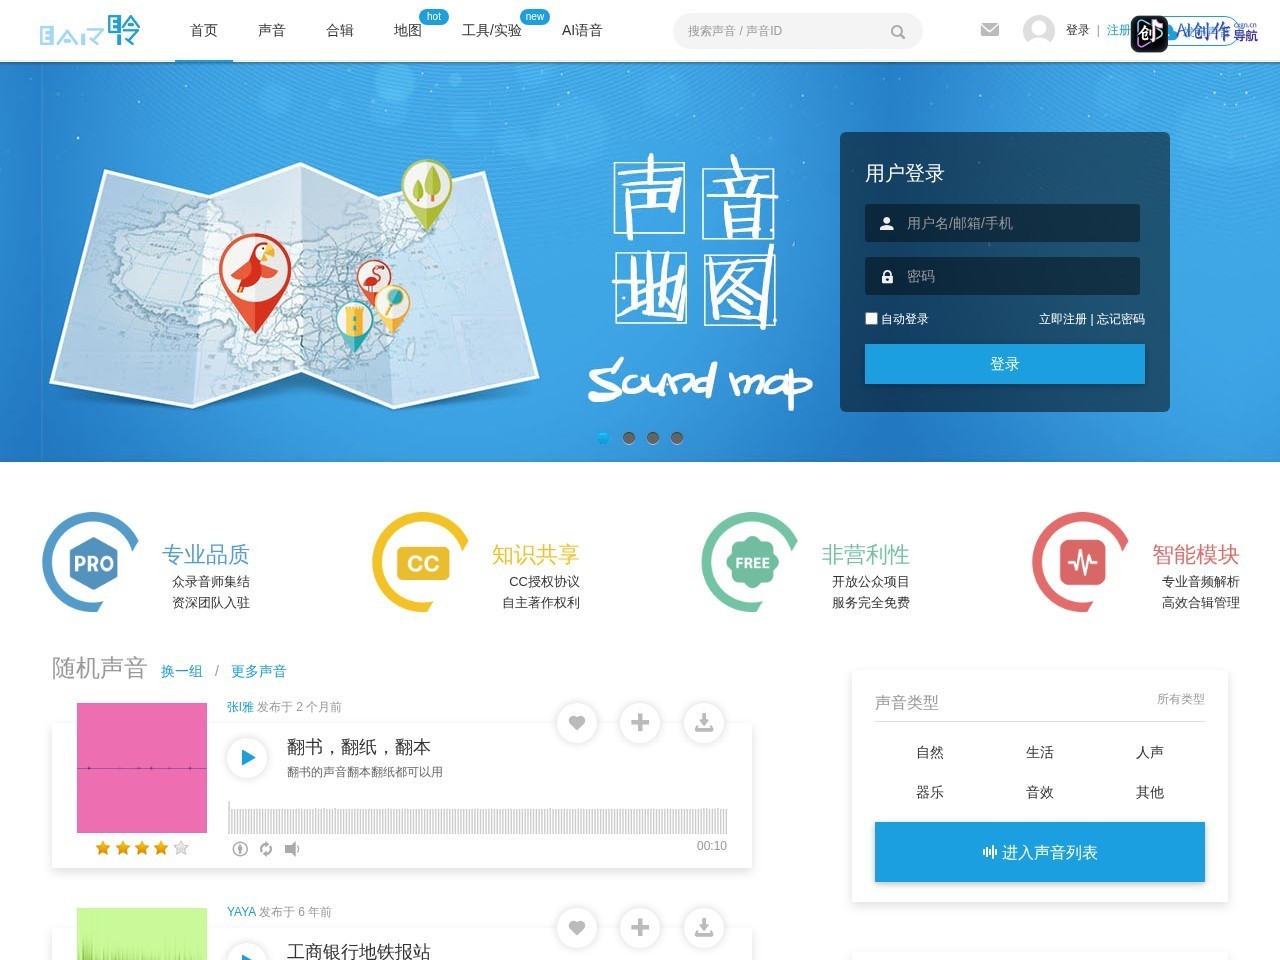Screen dimensions: 1280x960
Task: Open the mail messages icon
Action: pos(990,30)
